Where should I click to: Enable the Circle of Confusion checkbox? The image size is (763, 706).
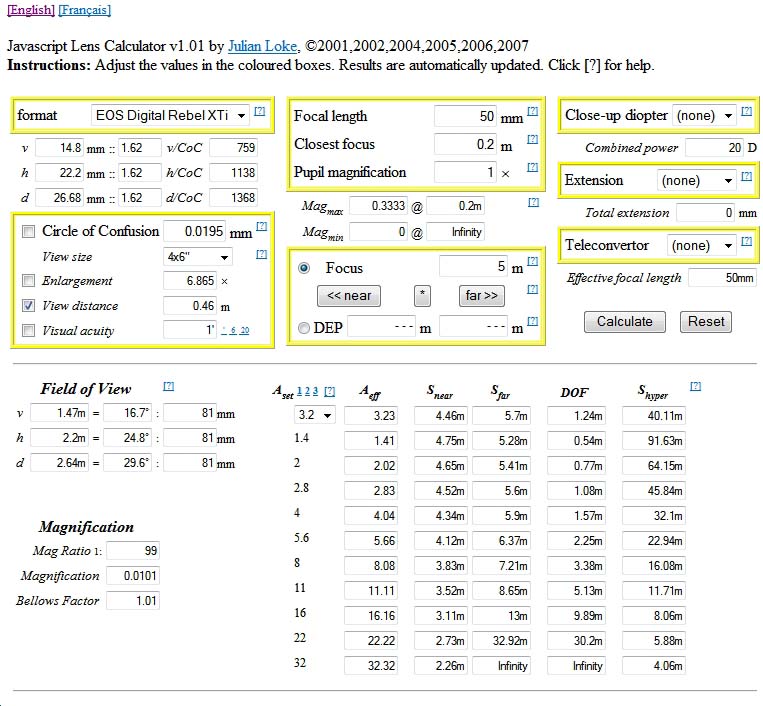point(29,231)
